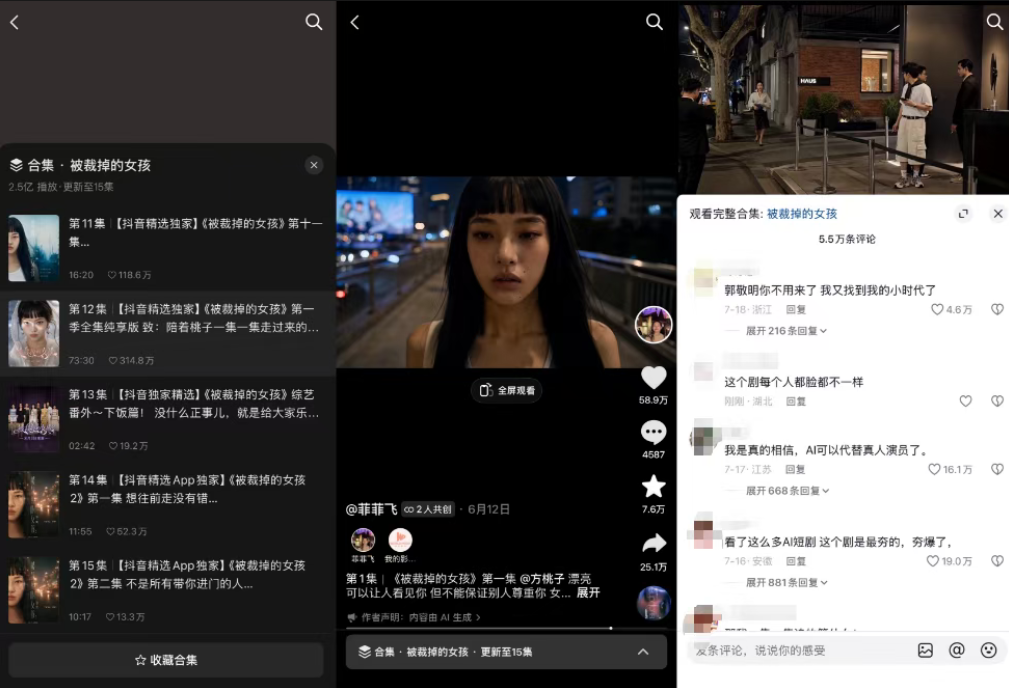This screenshot has height=688, width=1009.
Task: Click like count 118.6万 on episode 11
Action: (129, 275)
